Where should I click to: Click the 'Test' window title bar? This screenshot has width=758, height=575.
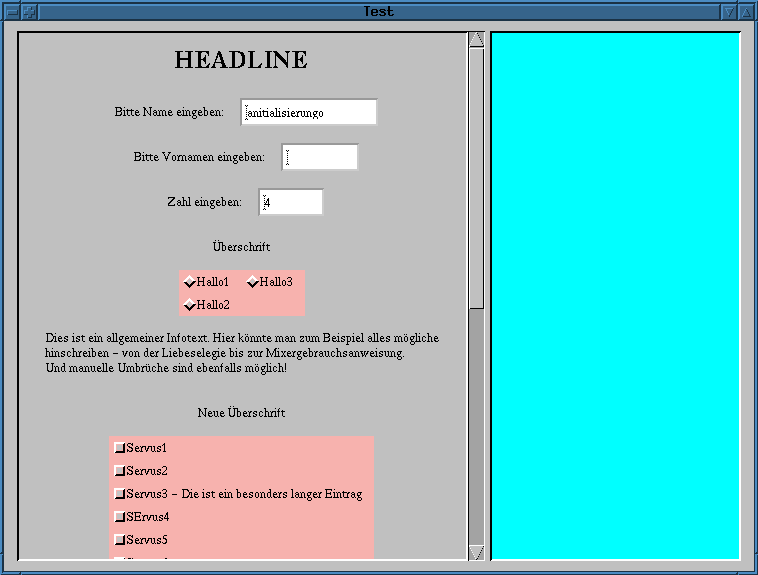[x=378, y=12]
